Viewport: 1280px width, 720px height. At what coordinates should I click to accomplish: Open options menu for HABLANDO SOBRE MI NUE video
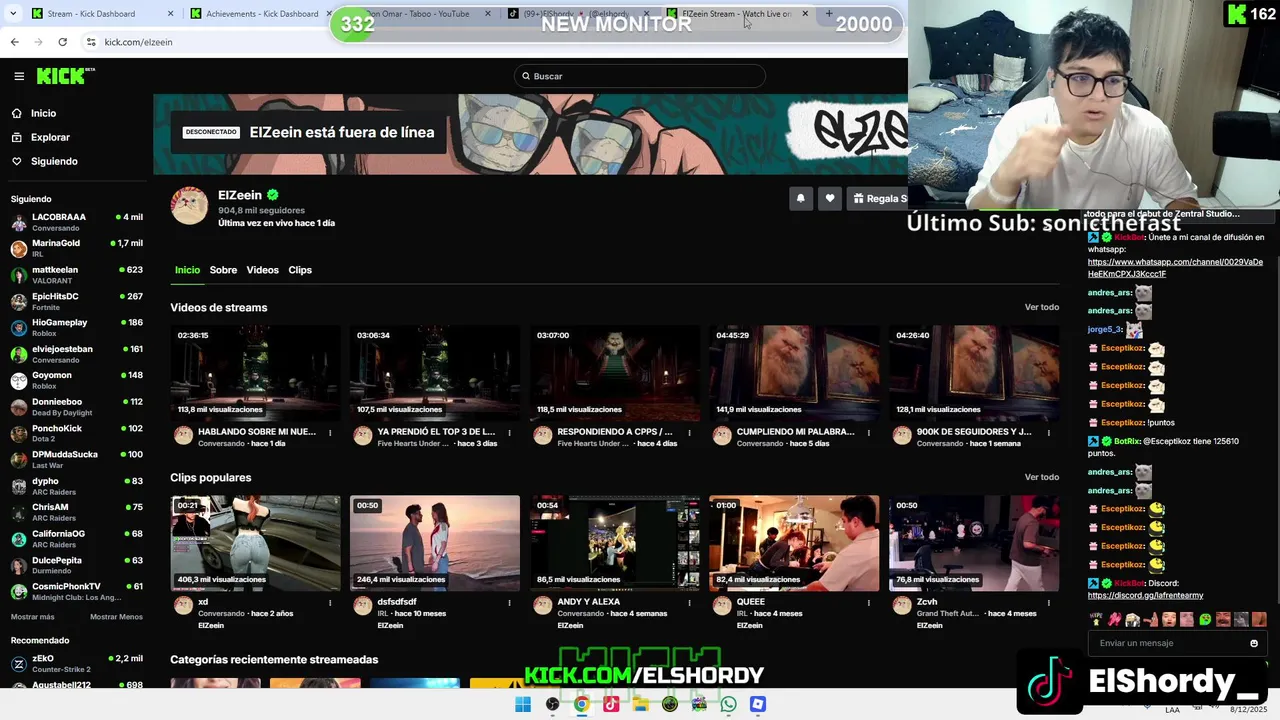click(329, 433)
